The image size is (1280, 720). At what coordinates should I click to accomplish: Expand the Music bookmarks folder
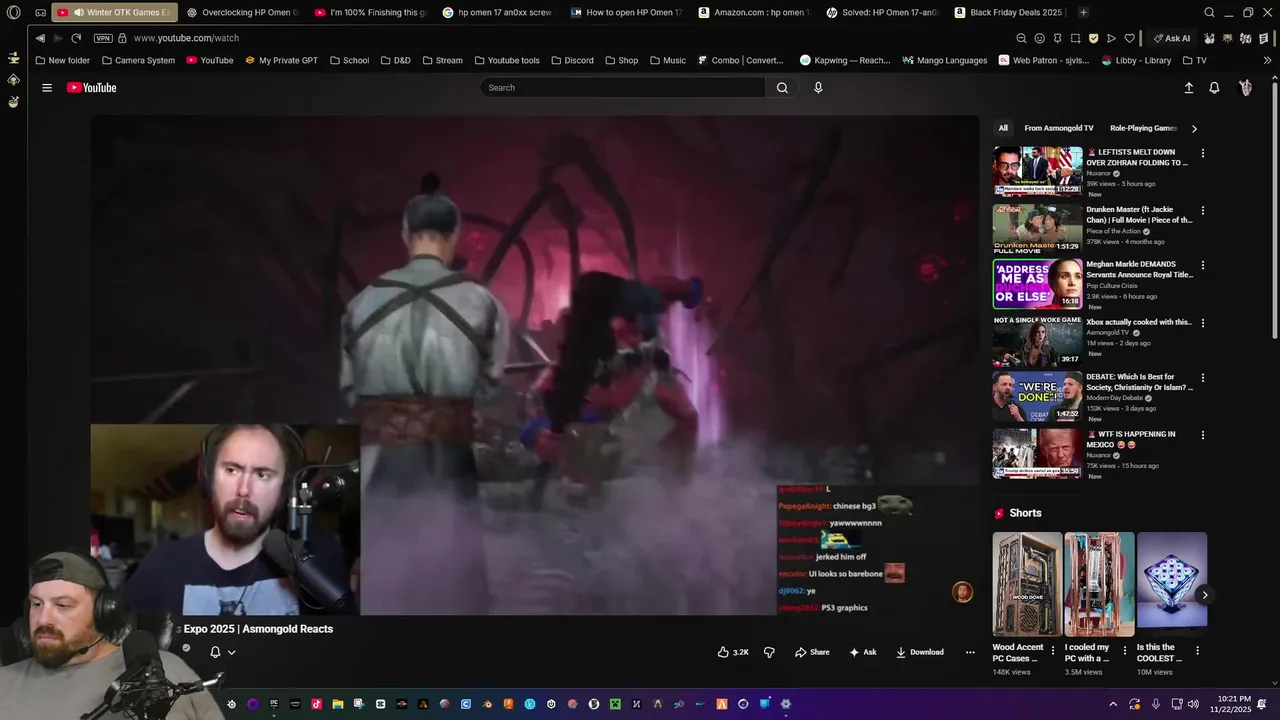pos(668,60)
